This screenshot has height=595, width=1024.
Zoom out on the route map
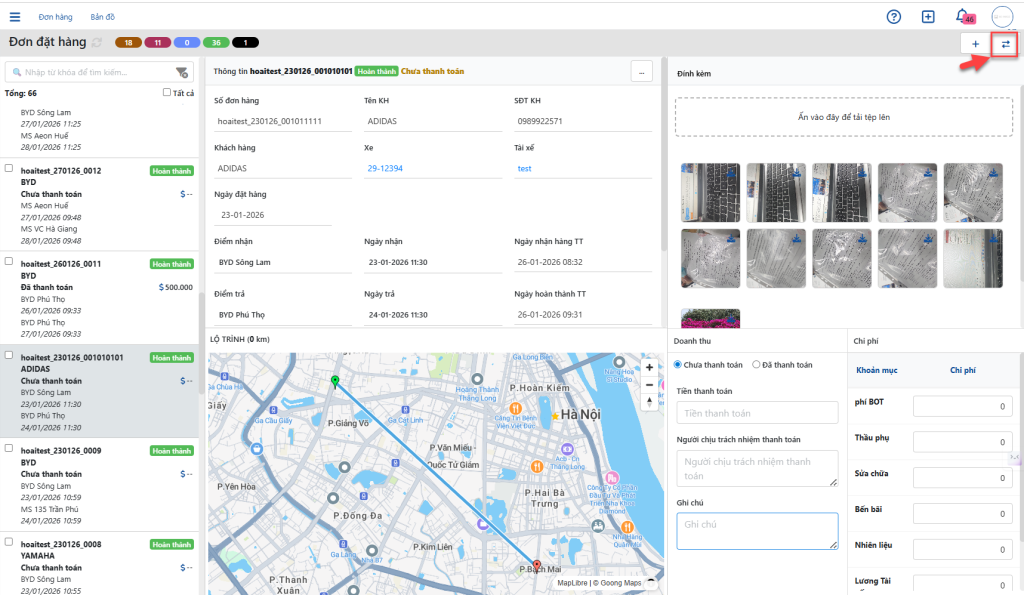coord(650,384)
